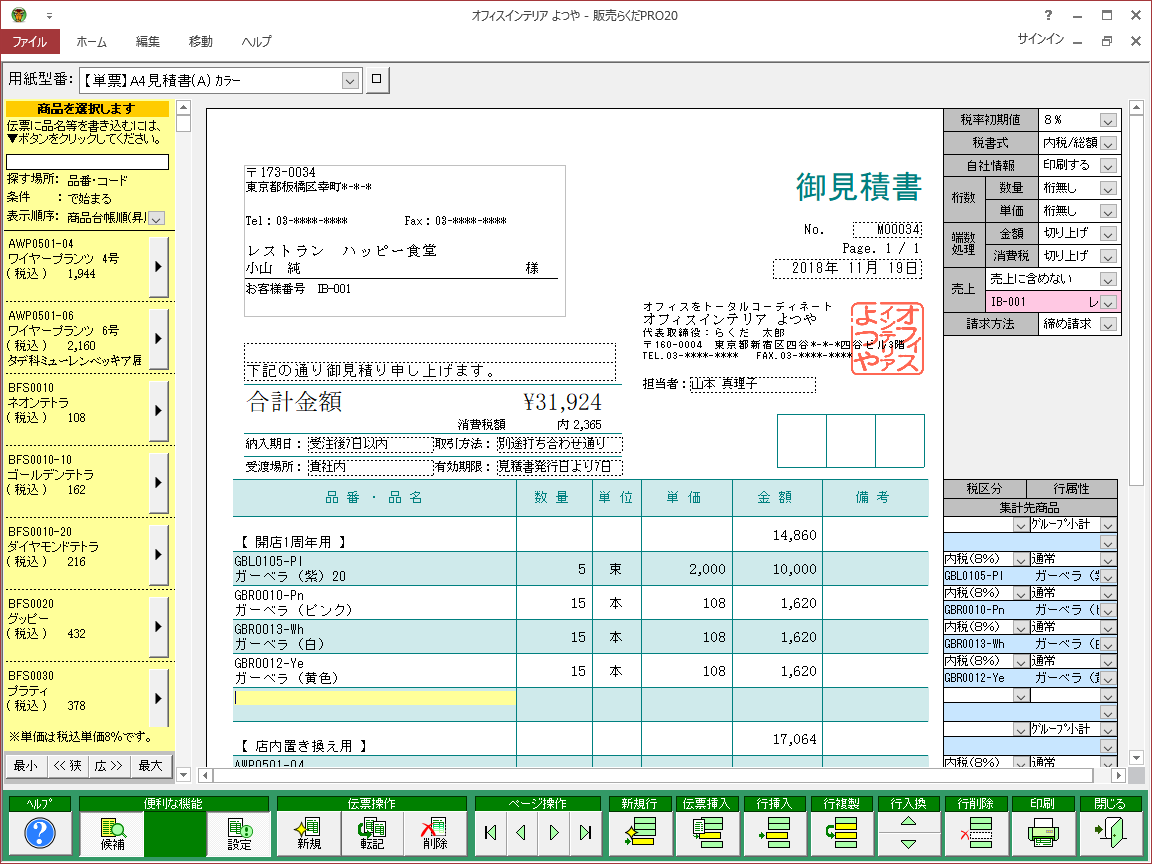This screenshot has height=864, width=1152.
Task: Click the slip number M00034 field
Action: click(887, 229)
